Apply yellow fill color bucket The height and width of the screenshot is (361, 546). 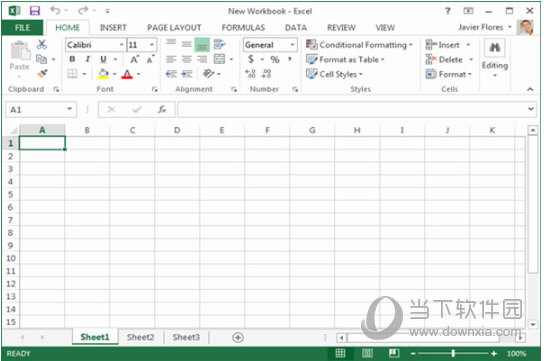[x=103, y=73]
